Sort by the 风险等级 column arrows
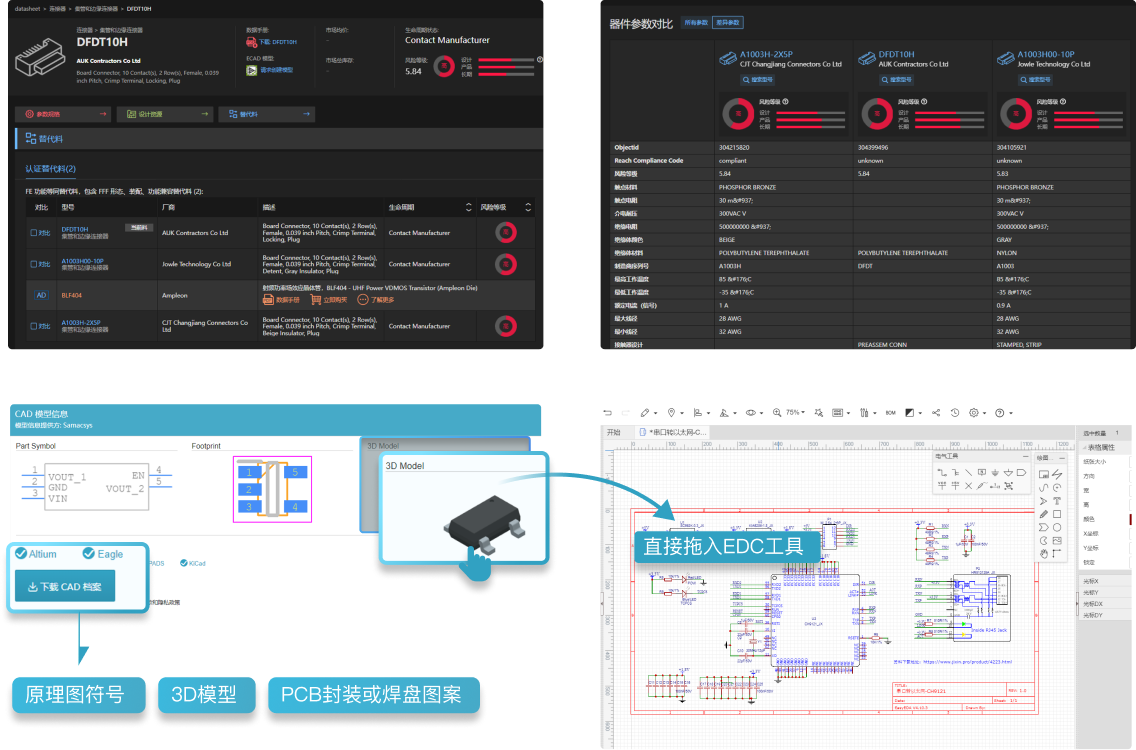The height and width of the screenshot is (750, 1136). (x=527, y=207)
